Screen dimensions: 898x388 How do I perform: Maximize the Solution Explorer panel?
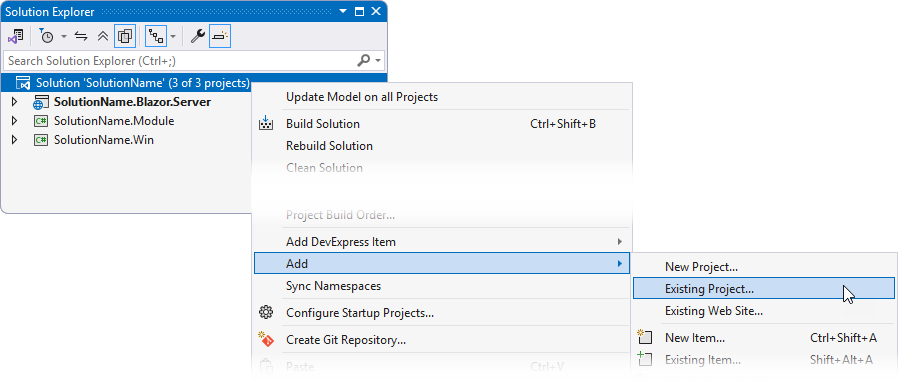tap(359, 11)
